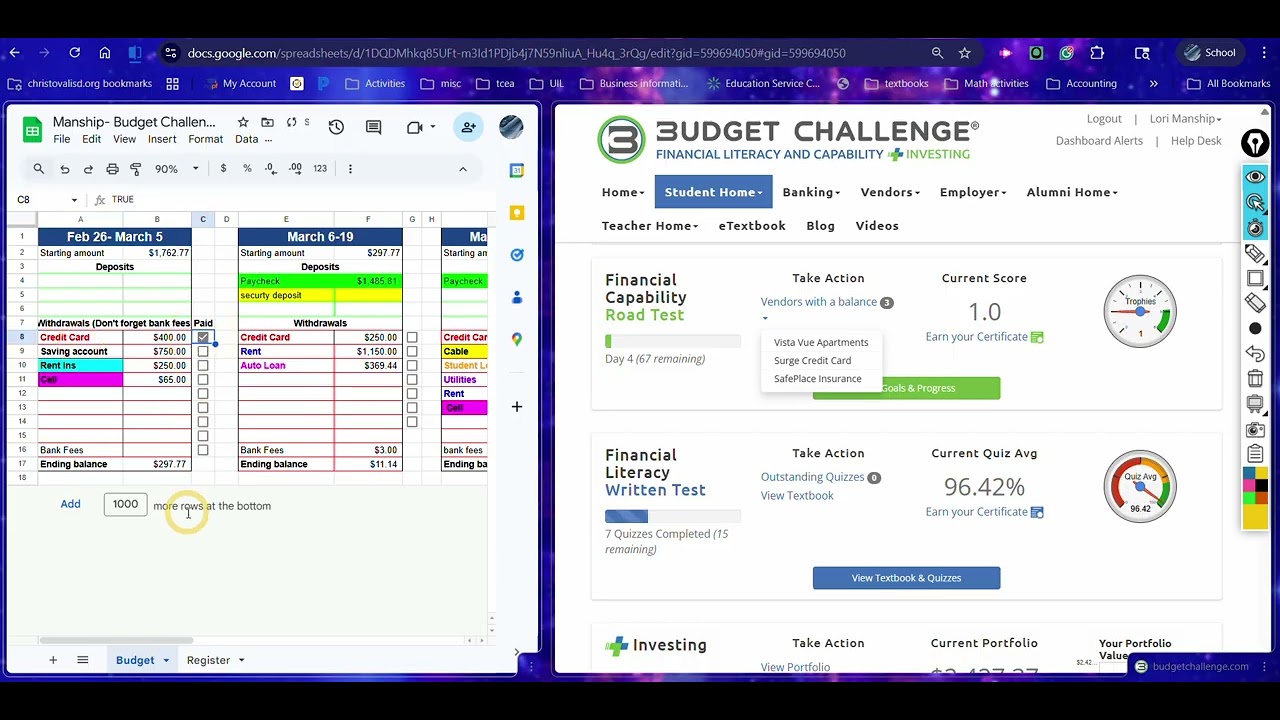The image size is (1280, 720).
Task: Select the paint format roller tool
Action: pos(136,169)
